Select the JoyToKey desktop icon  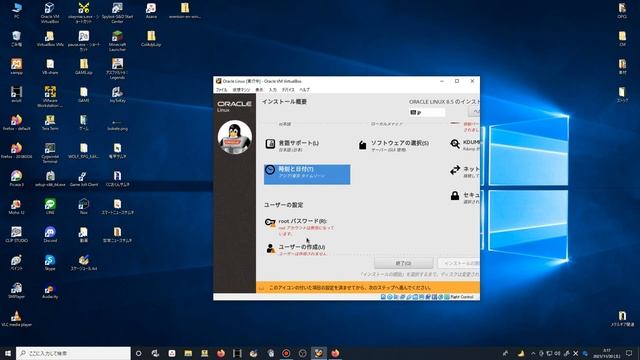click(117, 94)
